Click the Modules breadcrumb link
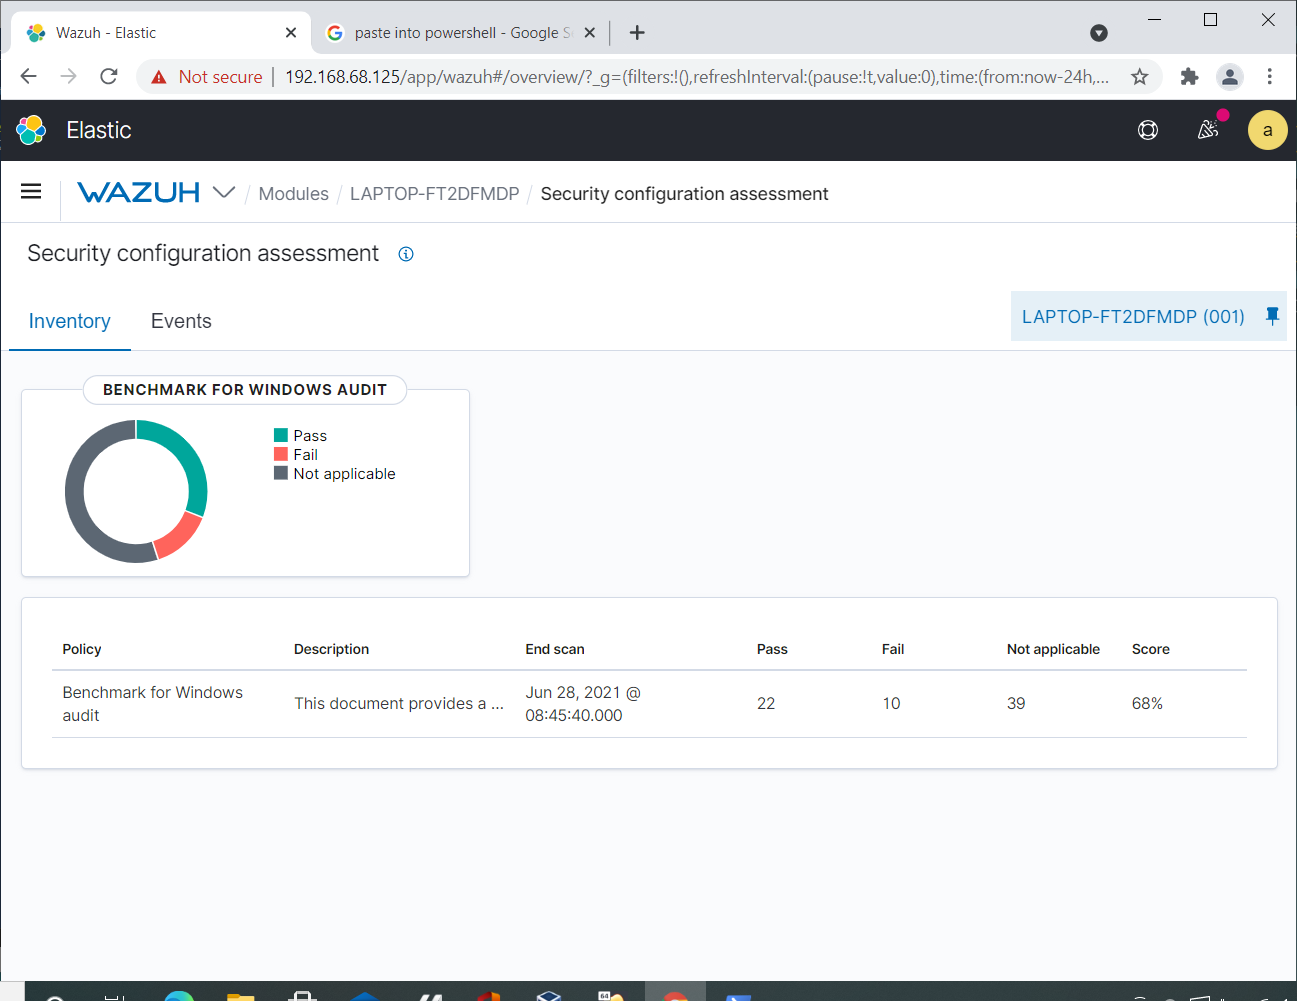1297x1001 pixels. click(x=293, y=194)
